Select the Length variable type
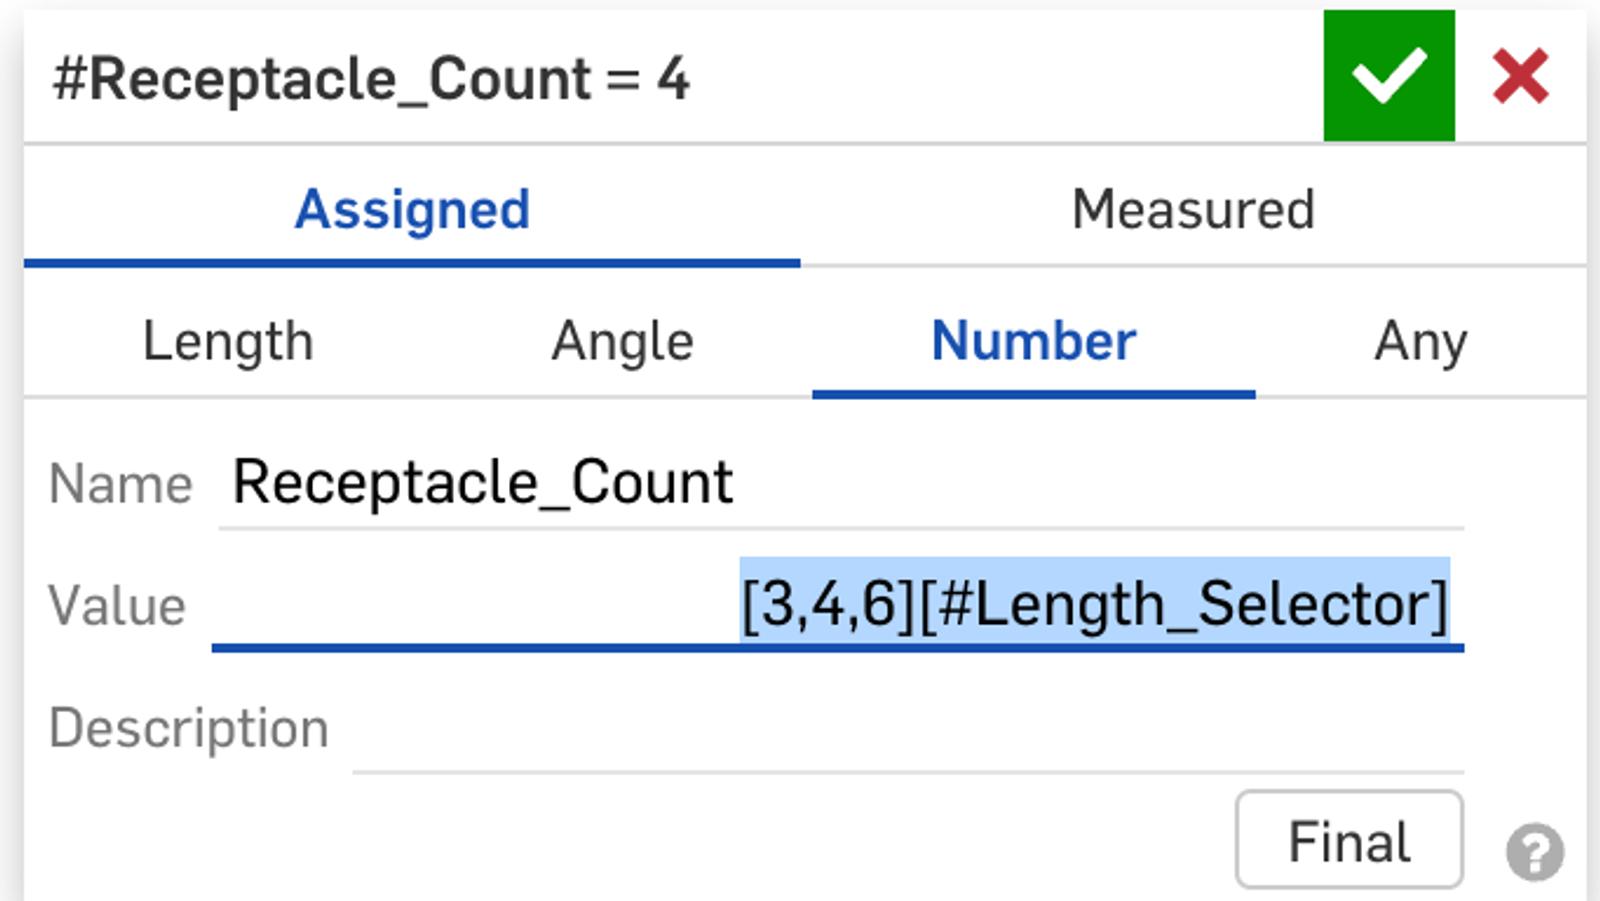 point(228,341)
